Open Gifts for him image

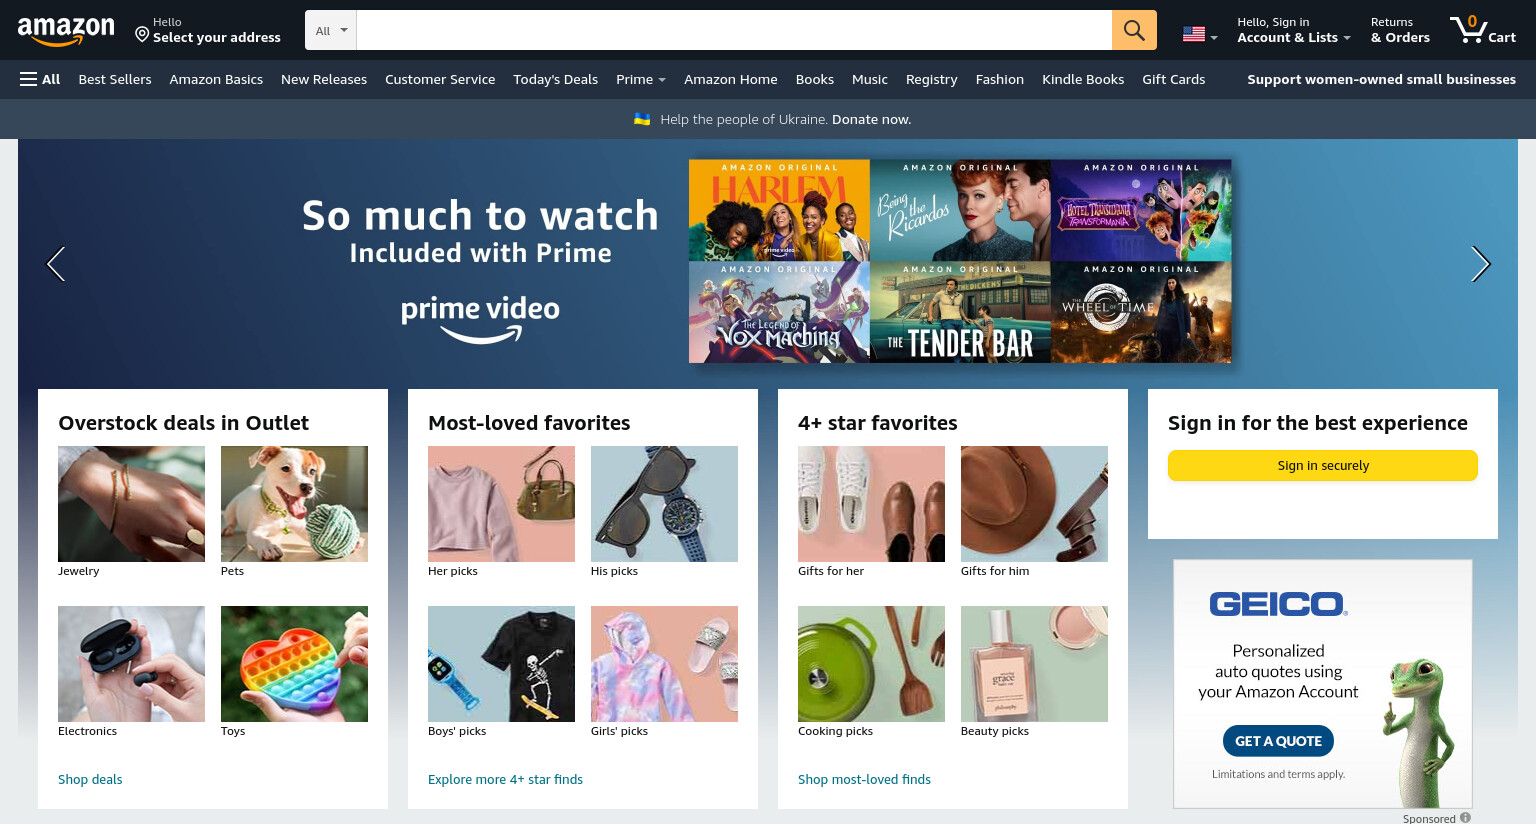click(x=1034, y=504)
